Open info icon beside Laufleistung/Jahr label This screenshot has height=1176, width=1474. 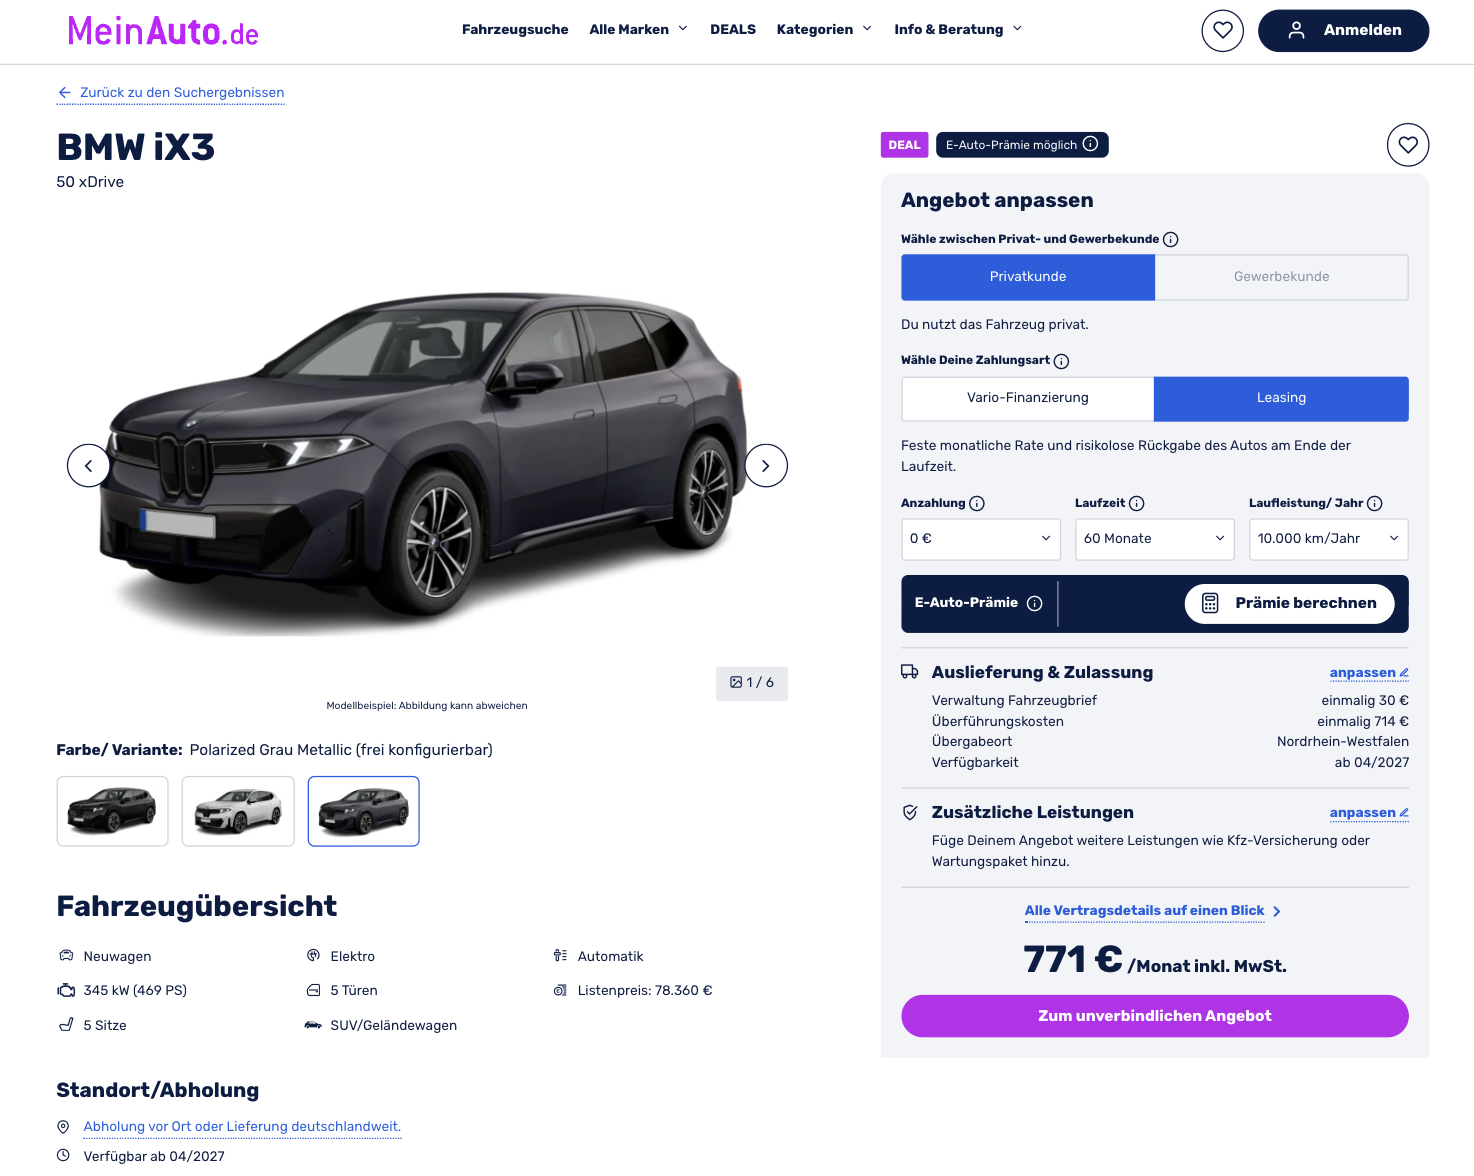click(1375, 503)
